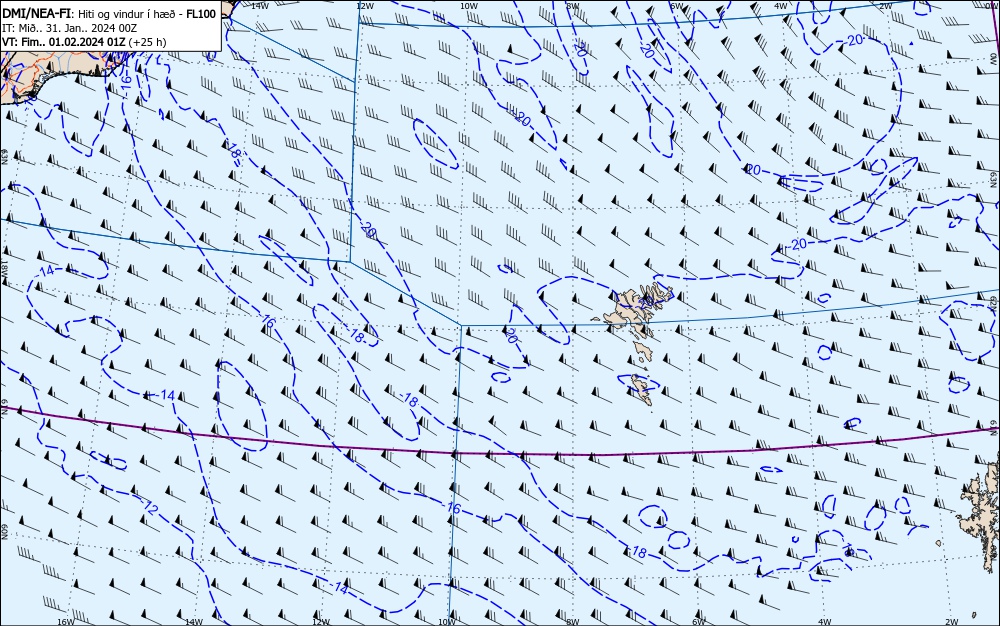Select the FL100 flight level text
The height and width of the screenshot is (626, 1000).
pos(200,14)
